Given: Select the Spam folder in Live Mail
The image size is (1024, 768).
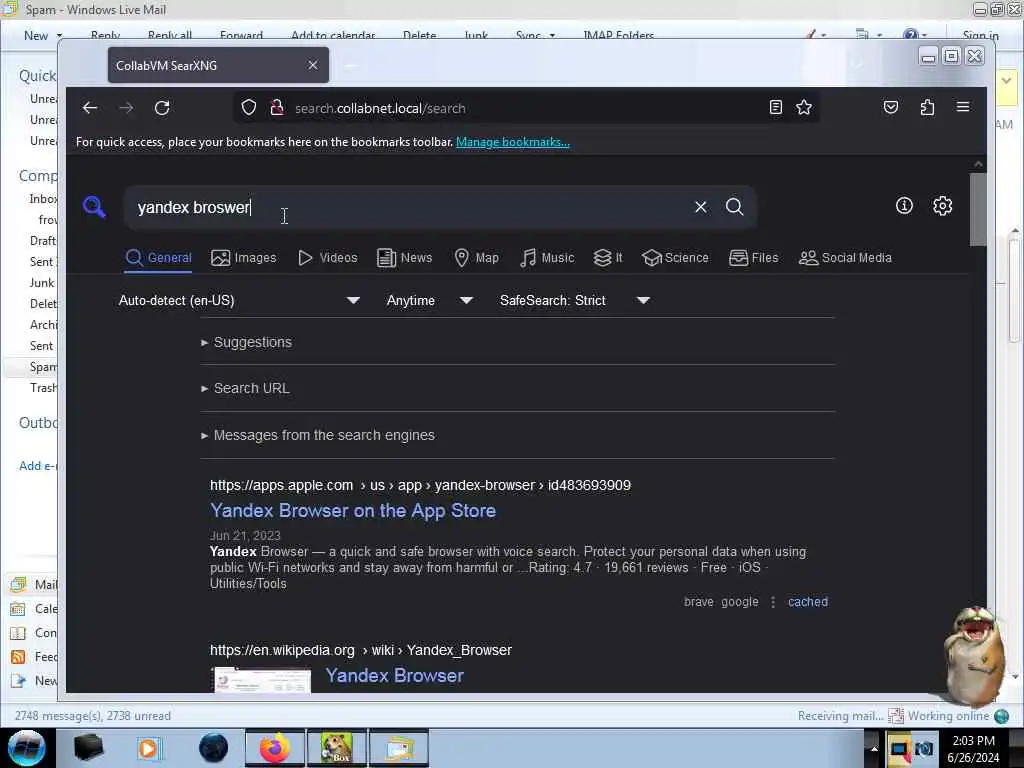Looking at the screenshot, I should click(42, 367).
